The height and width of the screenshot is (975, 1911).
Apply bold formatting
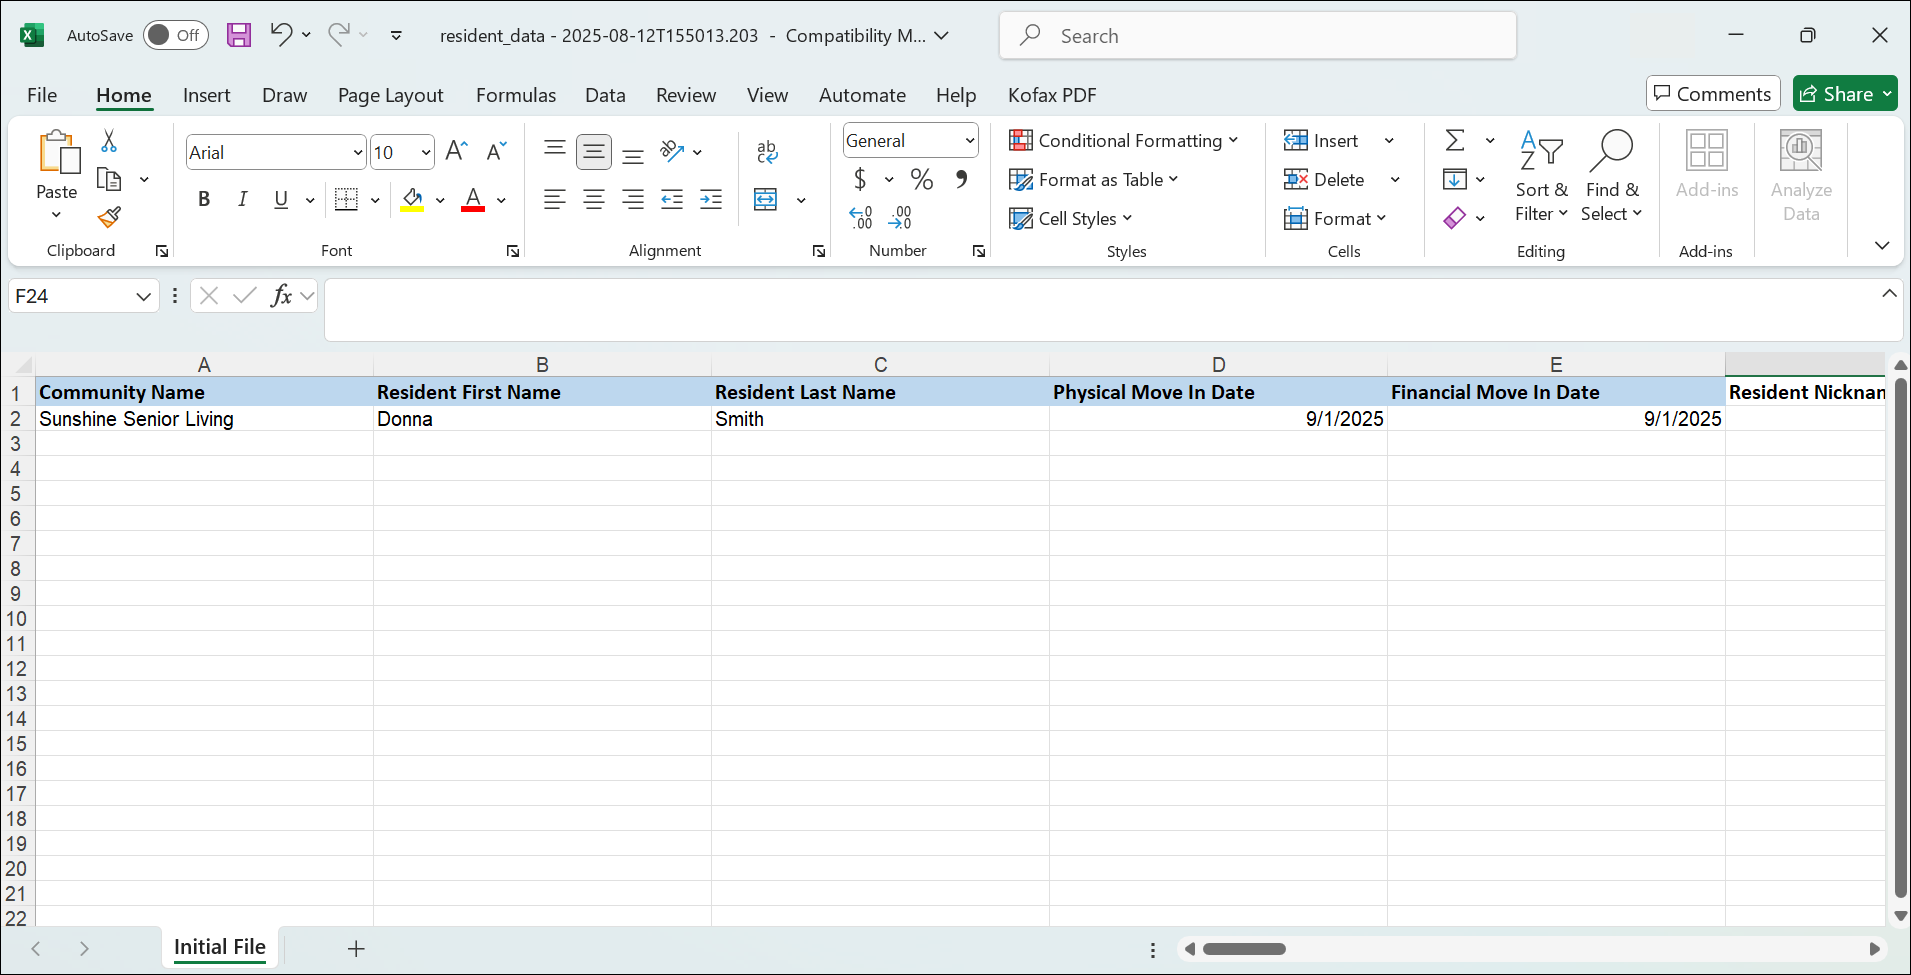pos(203,199)
